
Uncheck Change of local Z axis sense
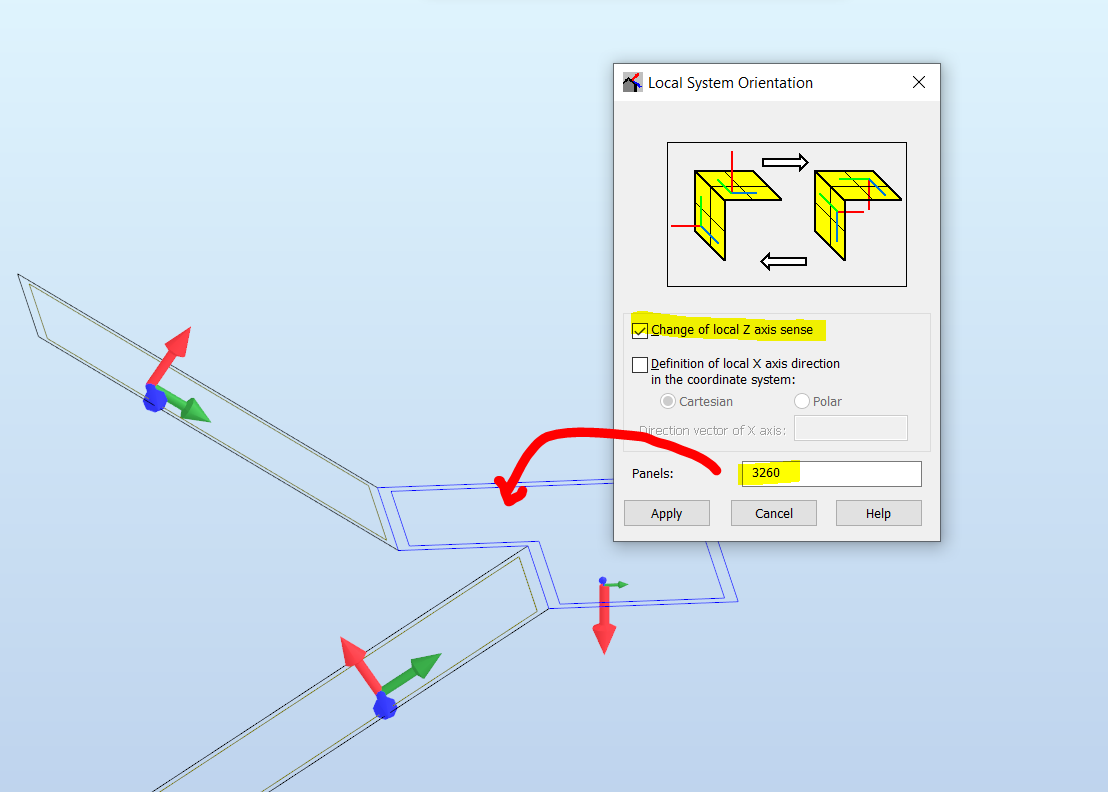click(x=640, y=329)
